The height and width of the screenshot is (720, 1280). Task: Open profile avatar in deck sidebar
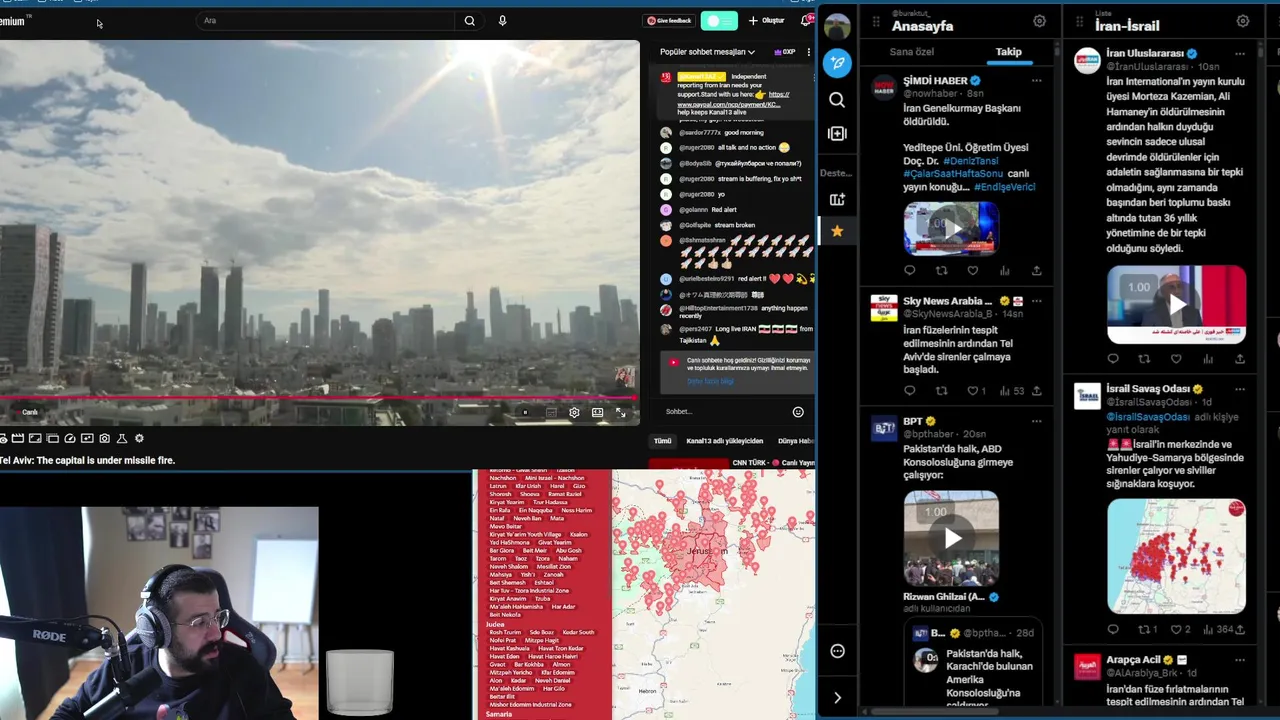point(837,26)
